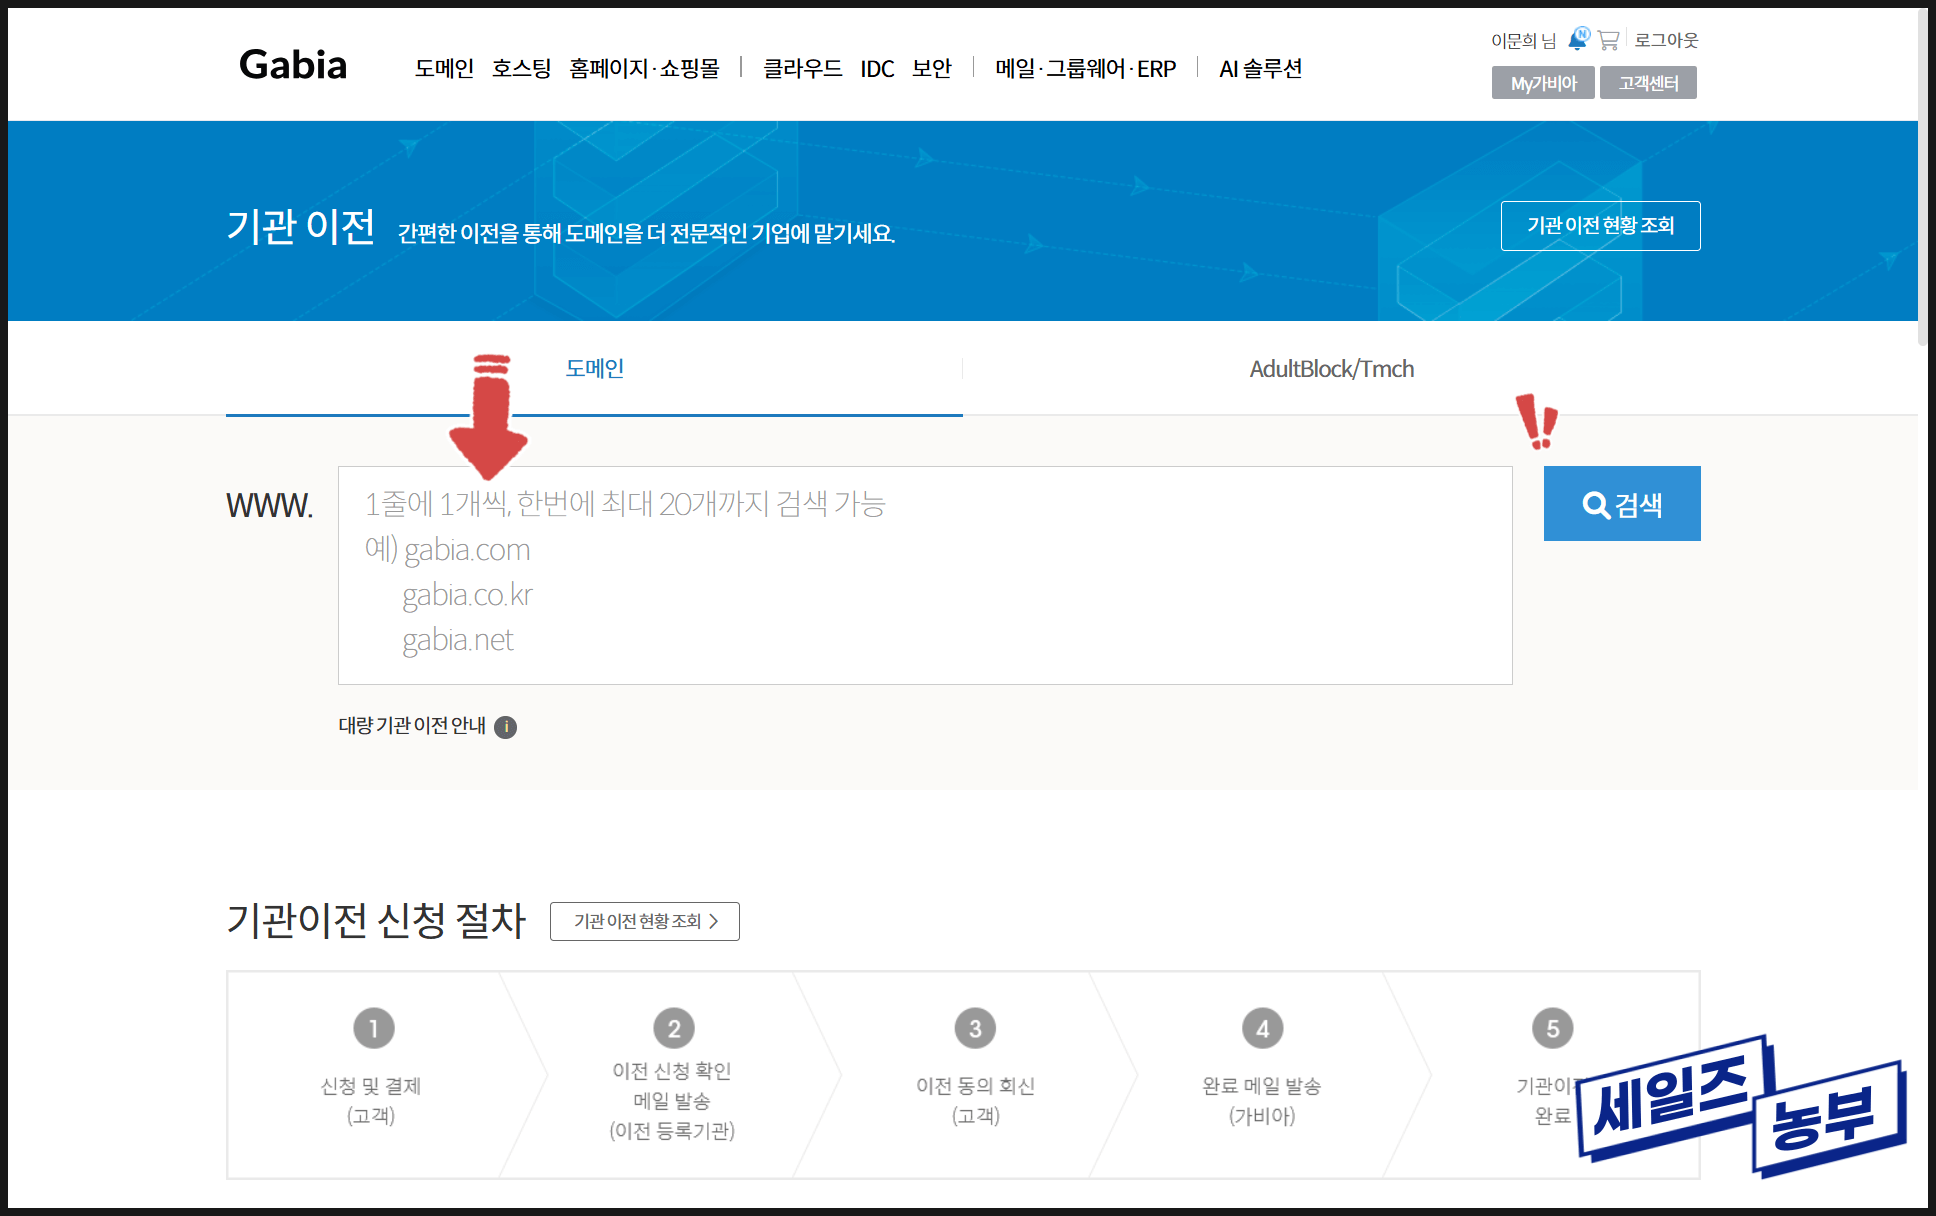
Task: Click the step 4 circle icon
Action: tap(1262, 1028)
